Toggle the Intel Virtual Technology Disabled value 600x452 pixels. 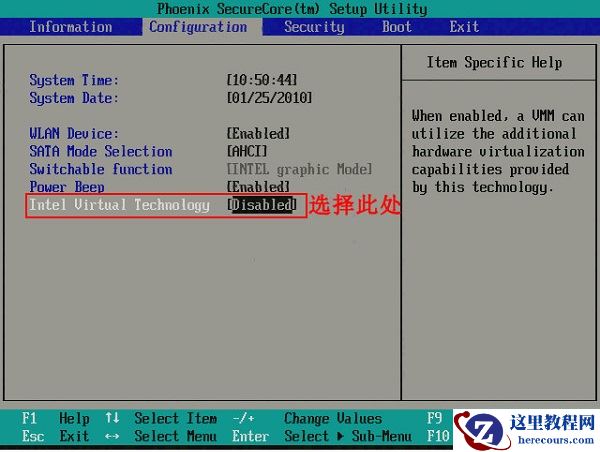tap(262, 204)
